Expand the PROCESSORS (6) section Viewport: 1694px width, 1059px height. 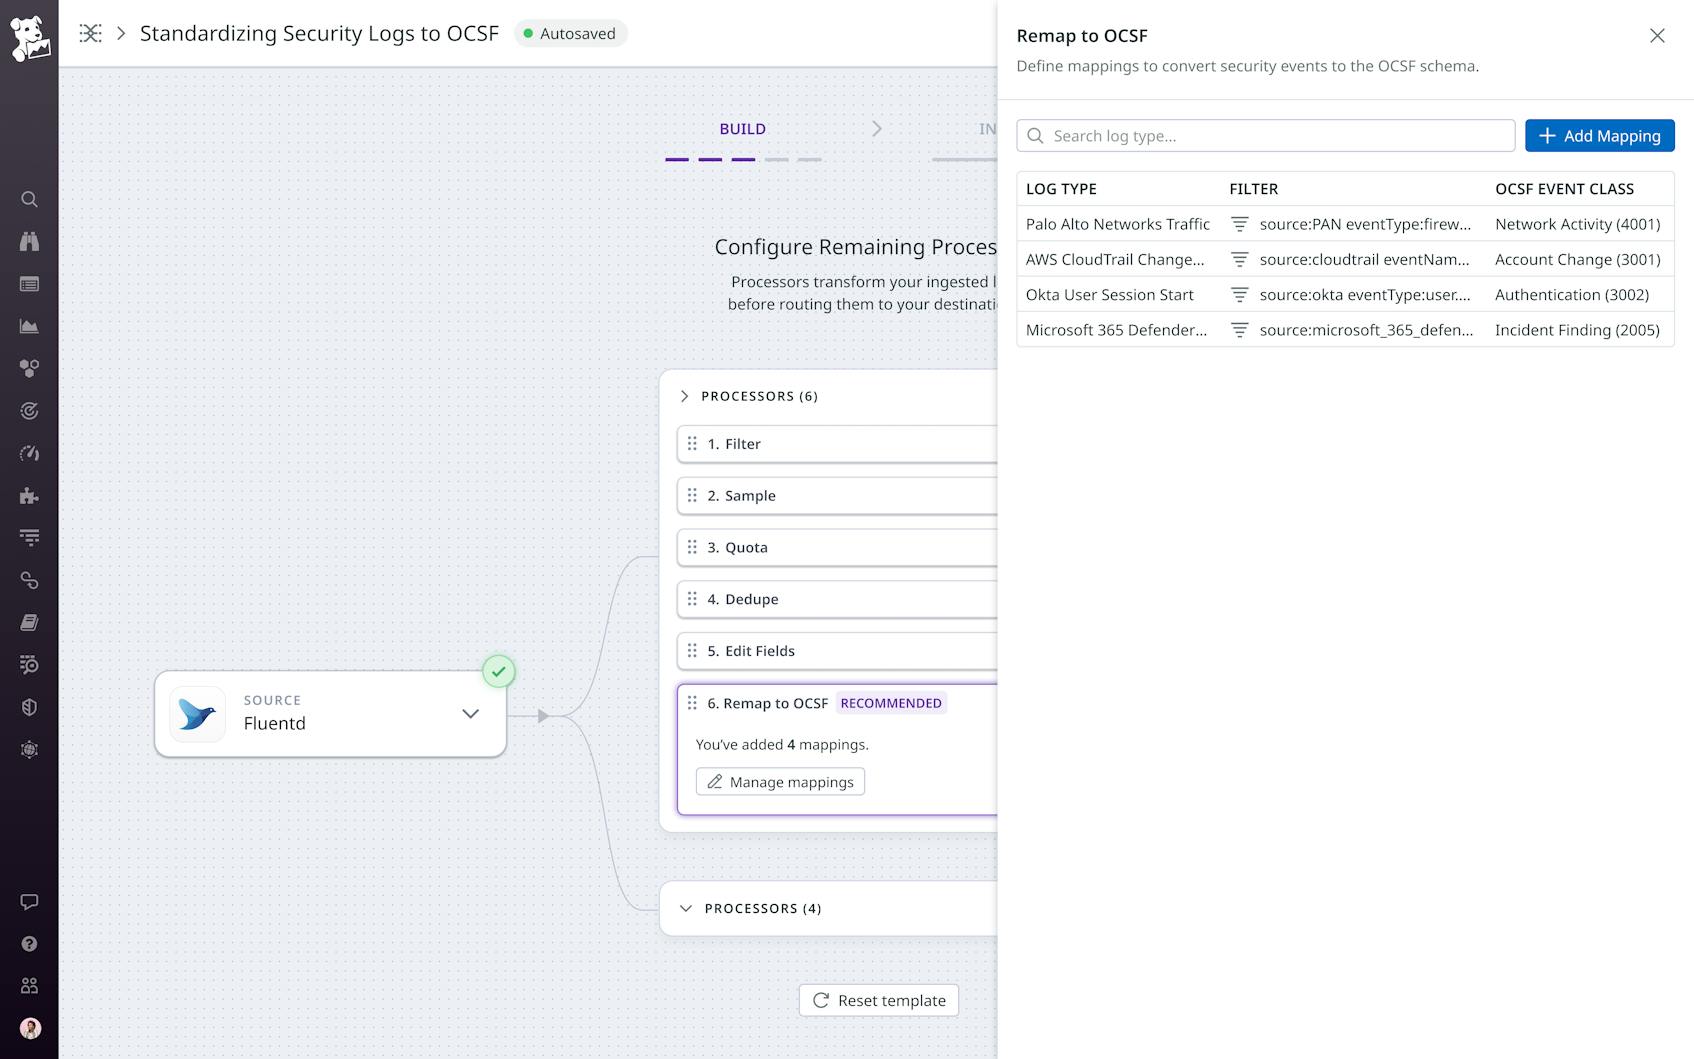(x=684, y=396)
